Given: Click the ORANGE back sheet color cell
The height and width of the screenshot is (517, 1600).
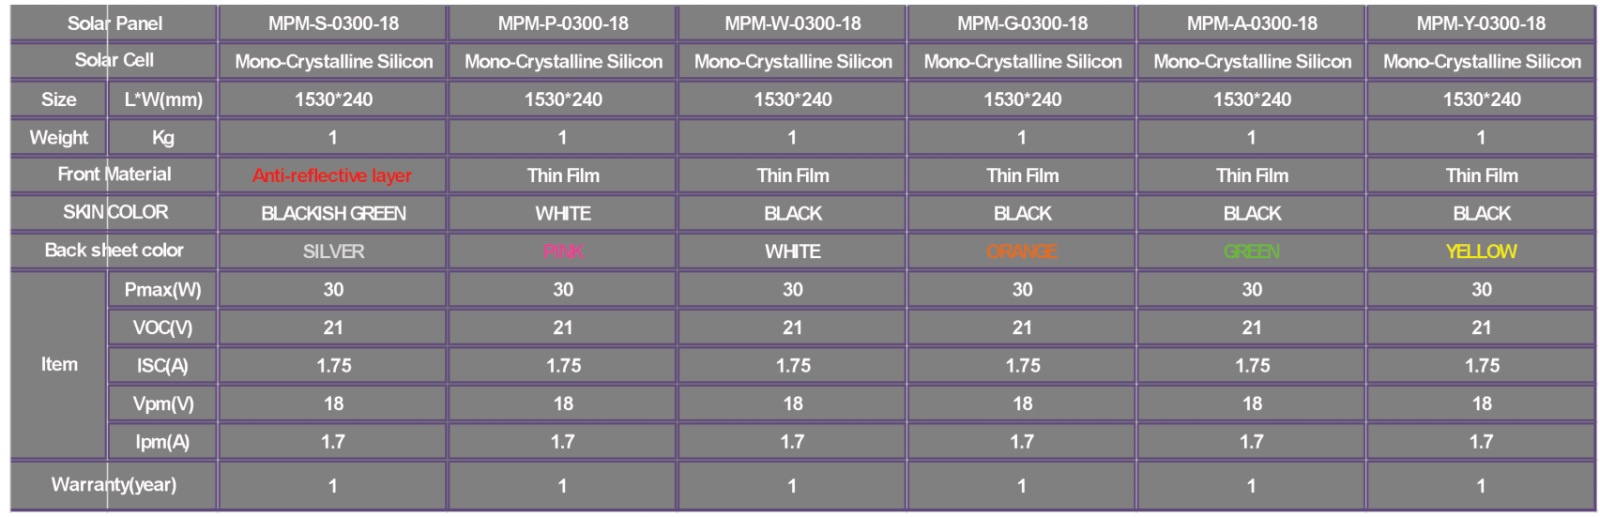Looking at the screenshot, I should coord(1022,251).
